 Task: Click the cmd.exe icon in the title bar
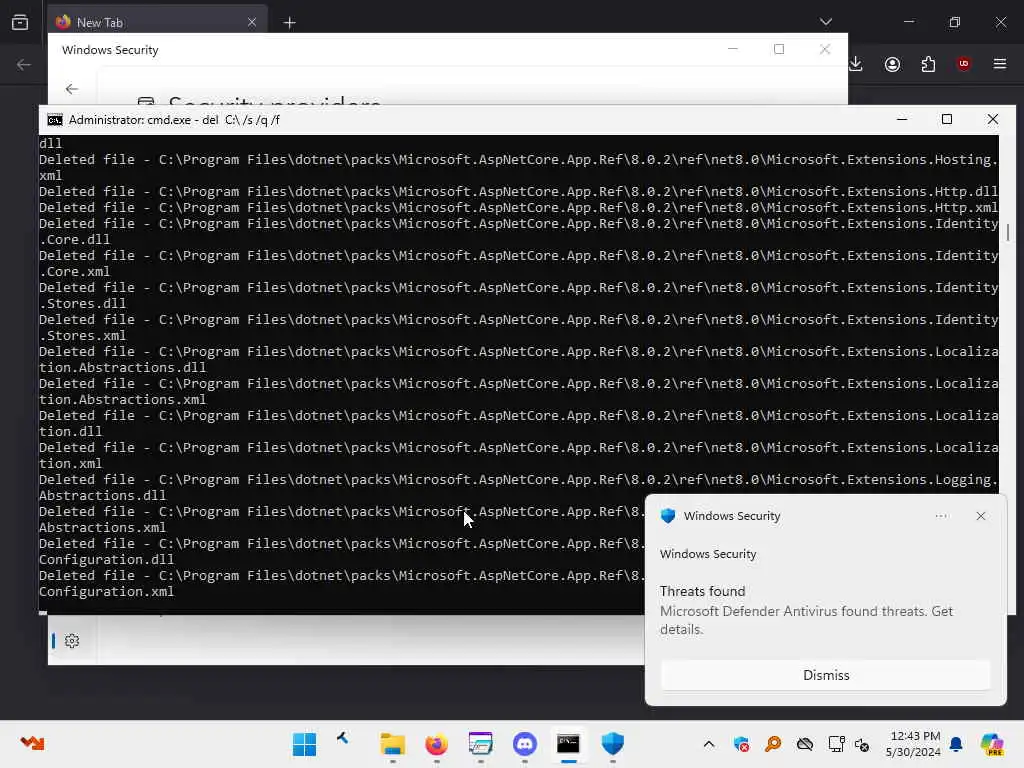tap(55, 120)
